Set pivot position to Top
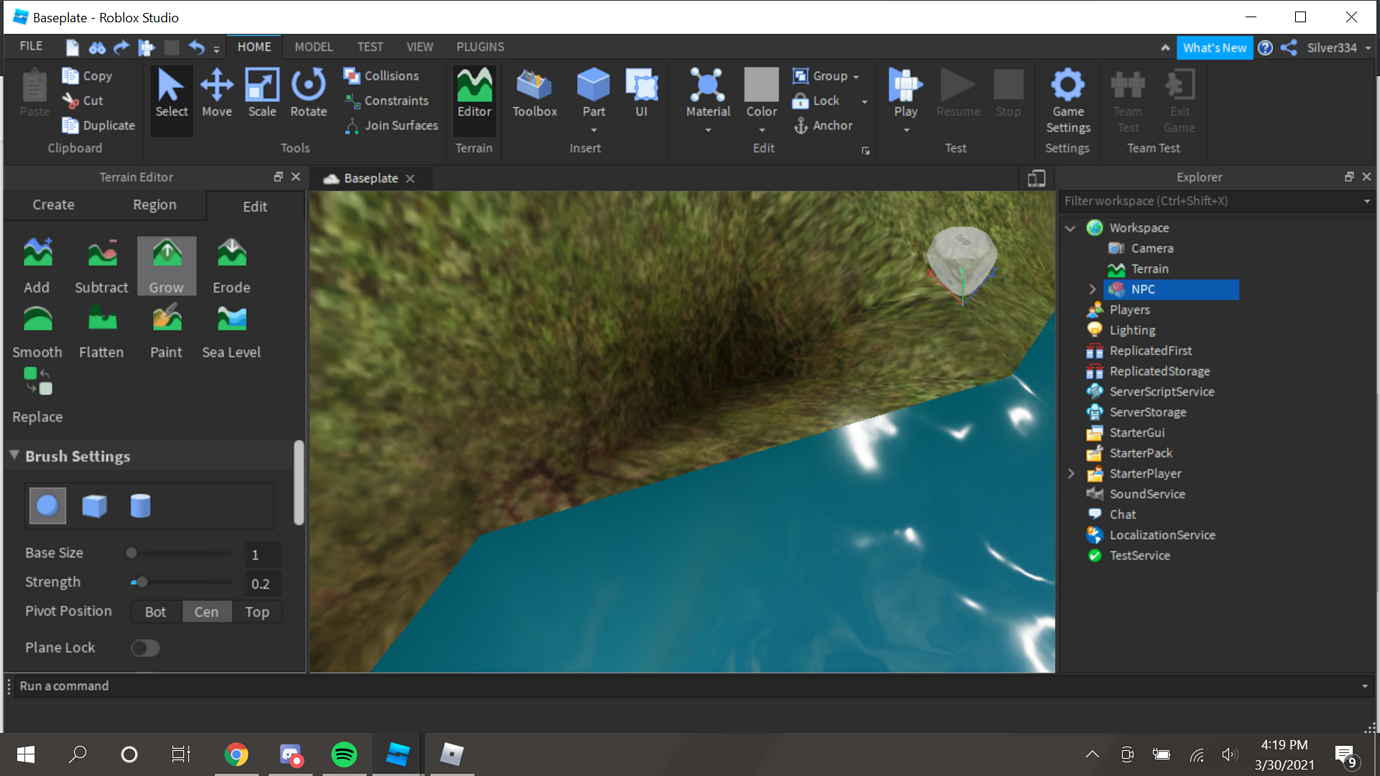The width and height of the screenshot is (1380, 776). click(x=257, y=612)
